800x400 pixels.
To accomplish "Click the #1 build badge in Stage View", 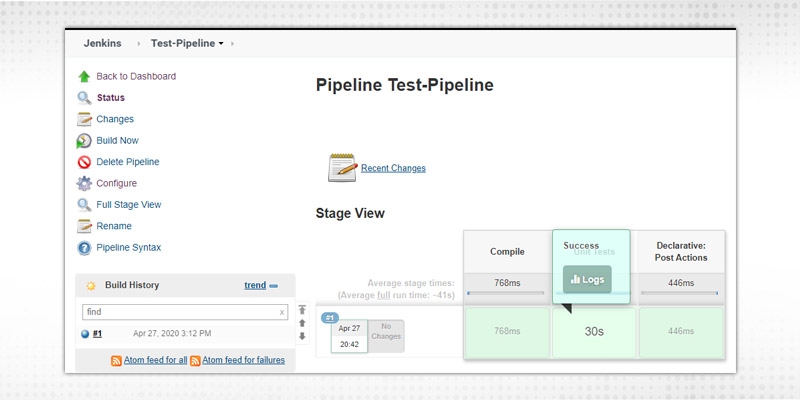I will pyautogui.click(x=330, y=318).
